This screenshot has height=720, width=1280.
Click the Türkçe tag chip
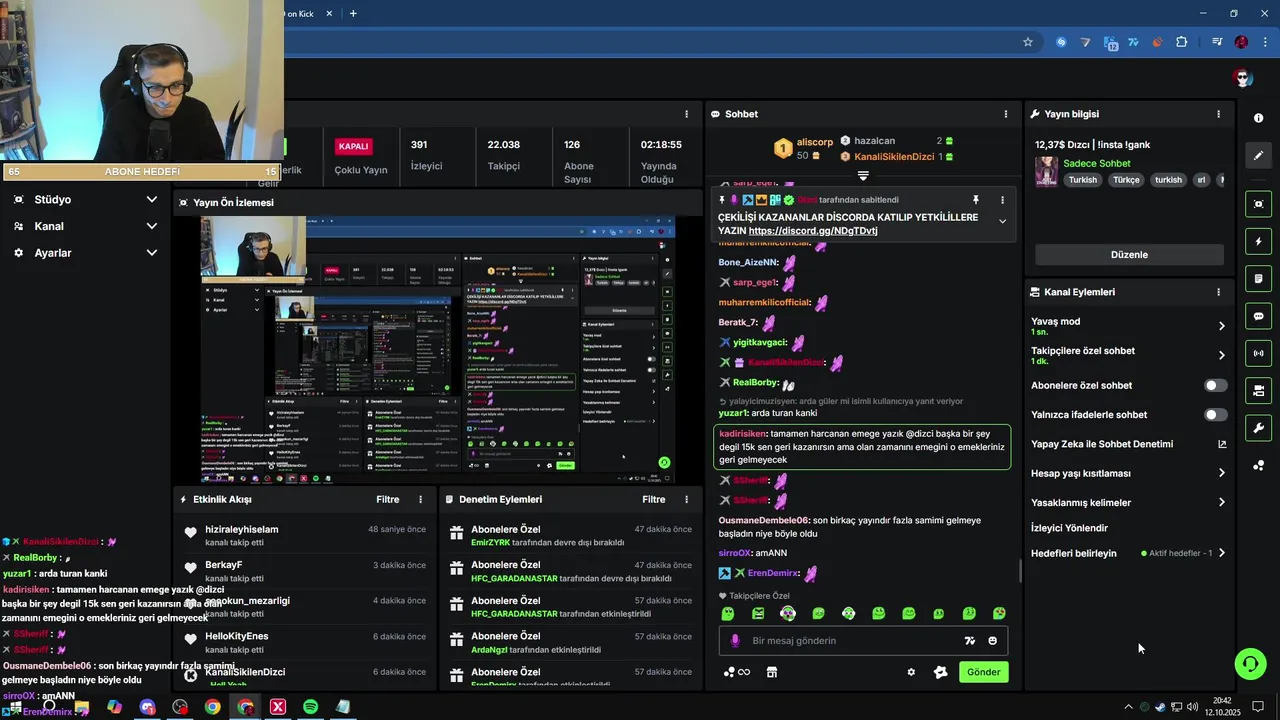[1126, 180]
